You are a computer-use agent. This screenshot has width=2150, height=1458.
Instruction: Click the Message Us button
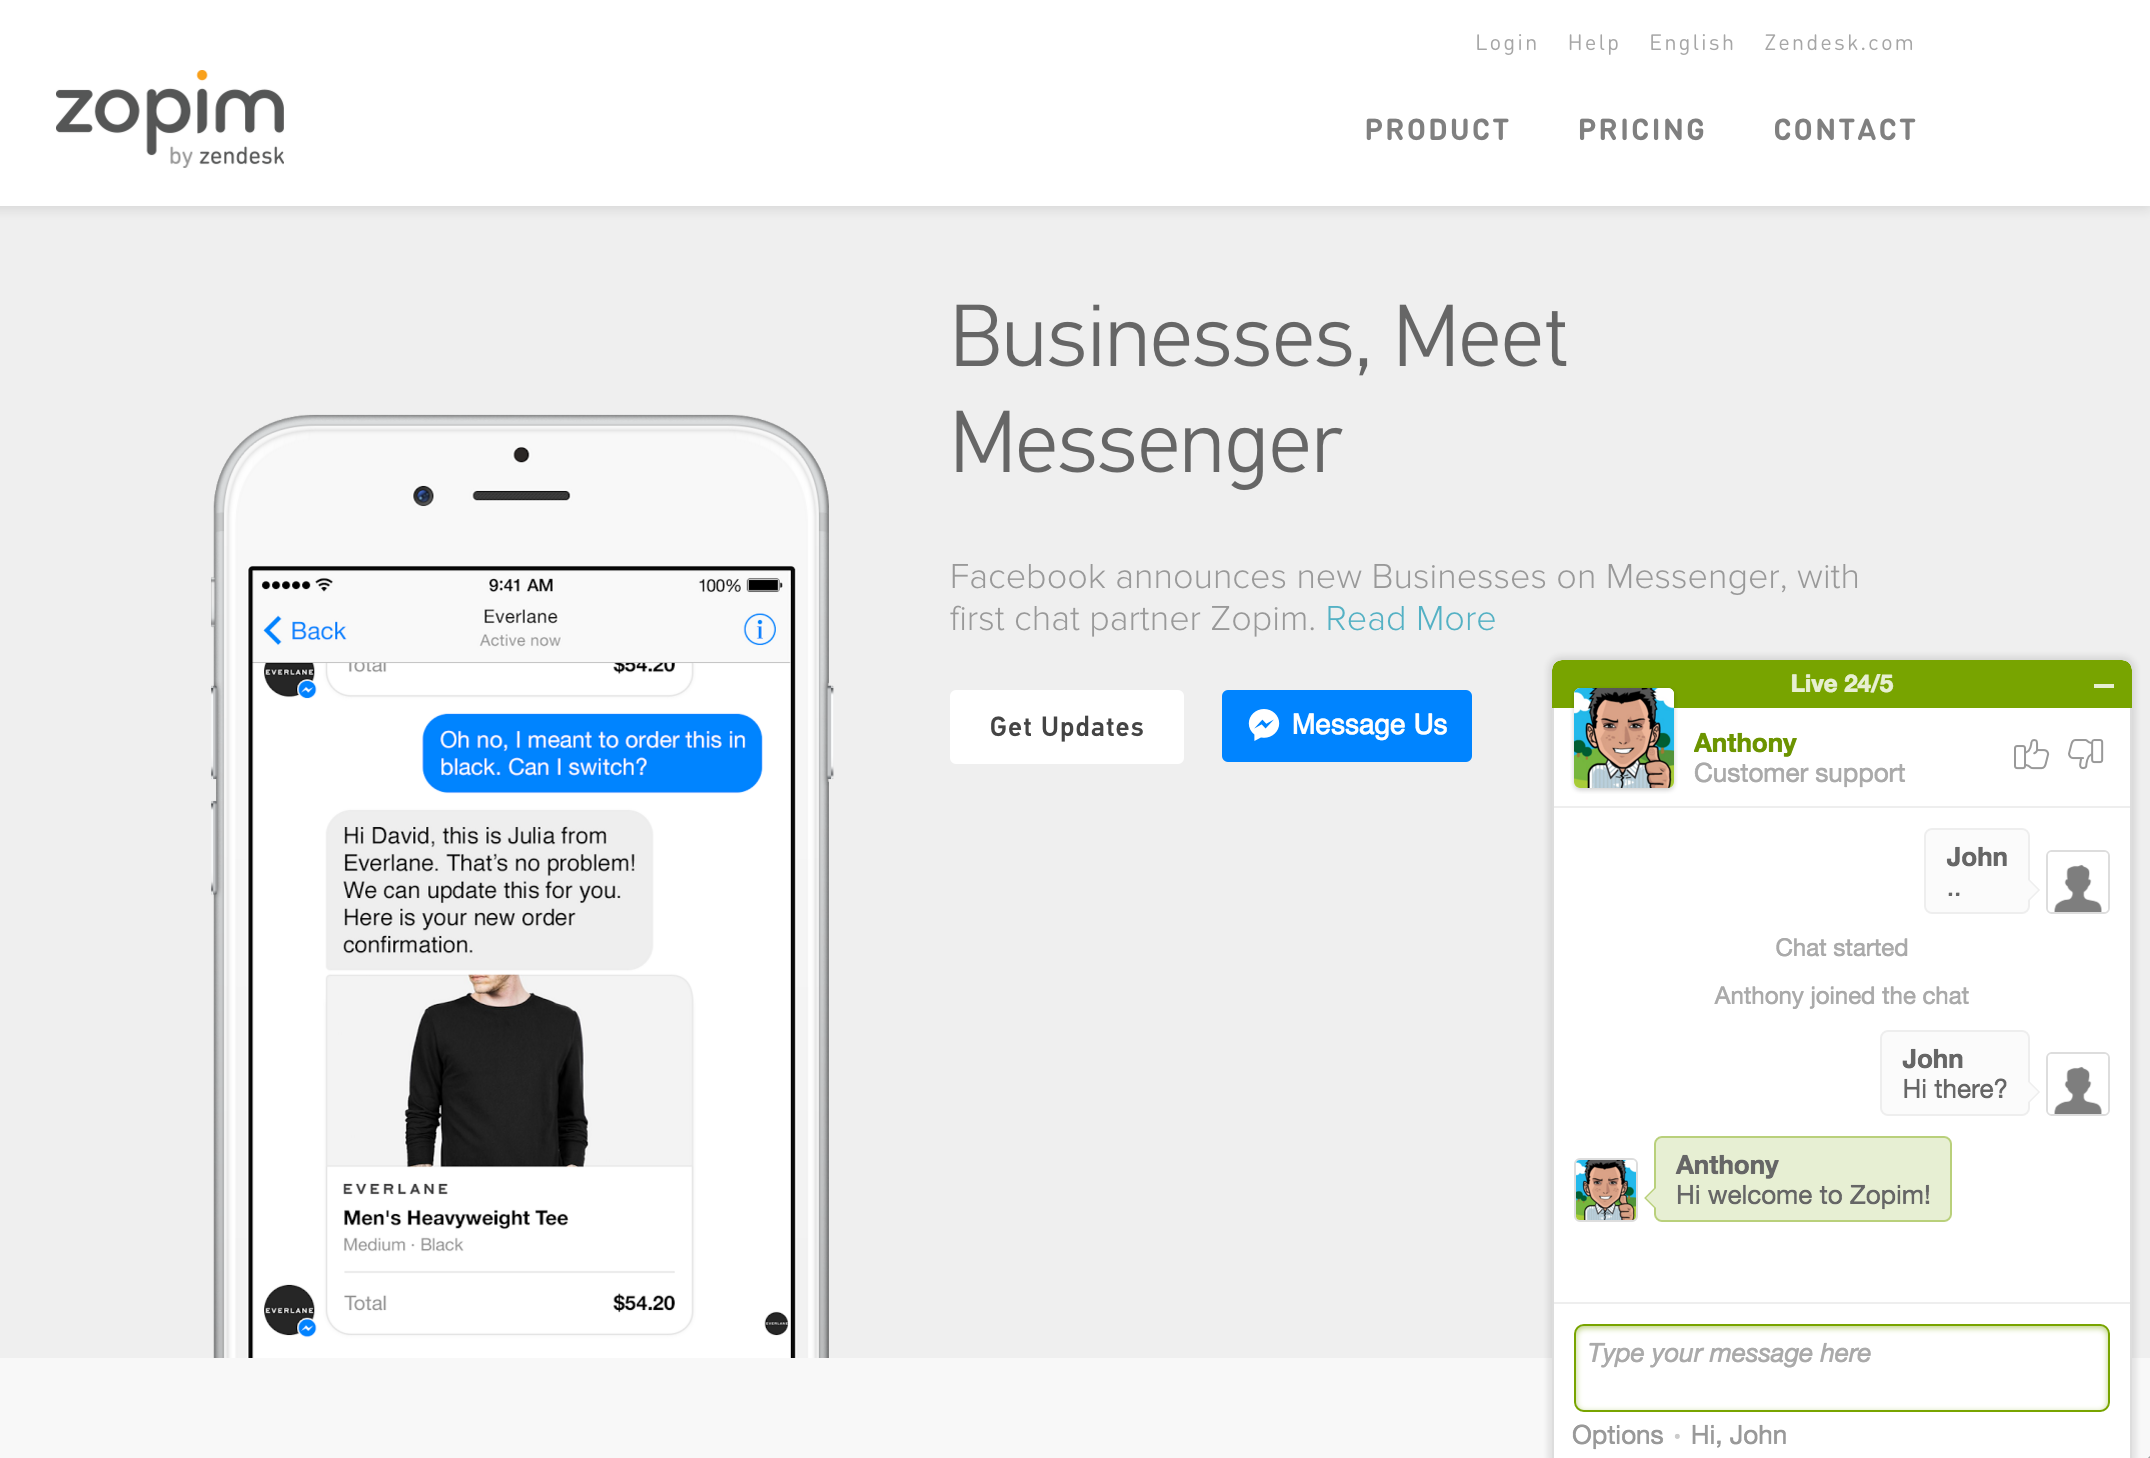(x=1348, y=724)
